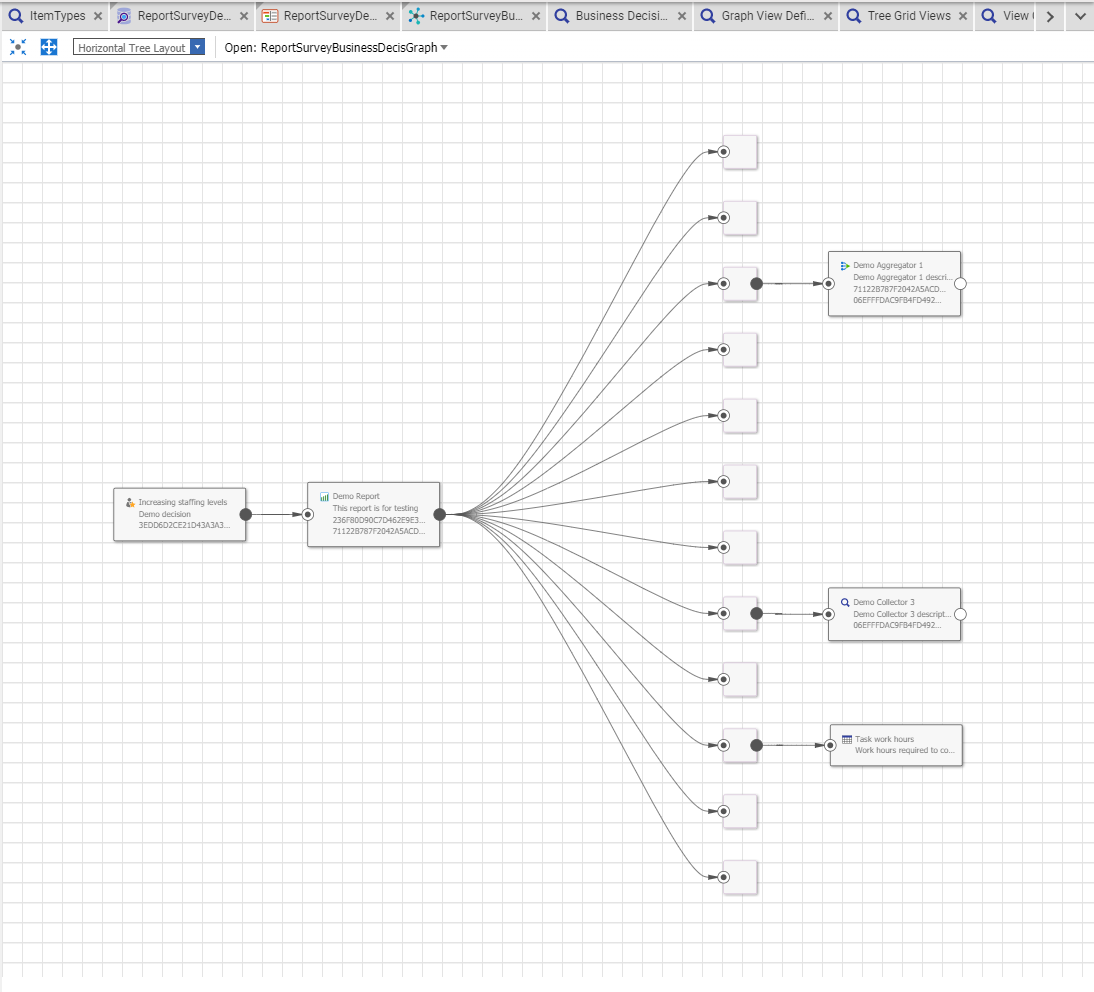Switch to the ReportSurveyBu... graph tab
This screenshot has width=1094, height=992.
[474, 15]
